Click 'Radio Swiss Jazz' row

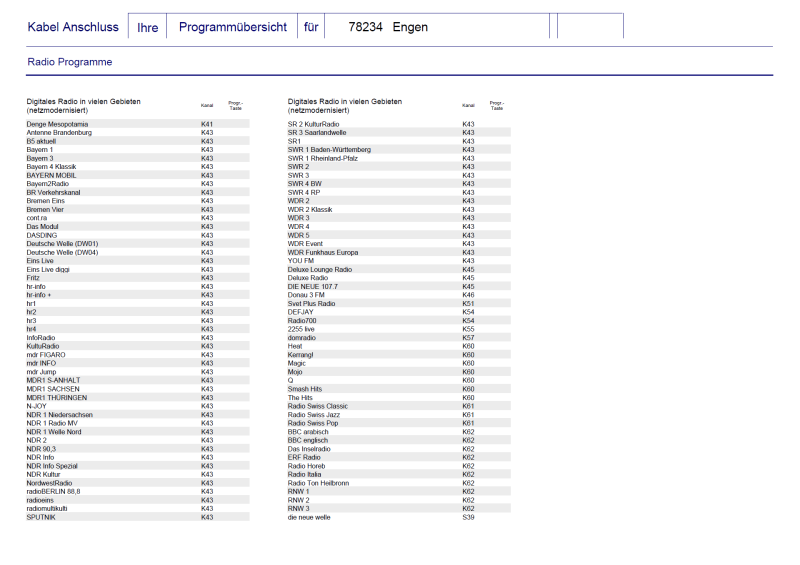click(399, 415)
